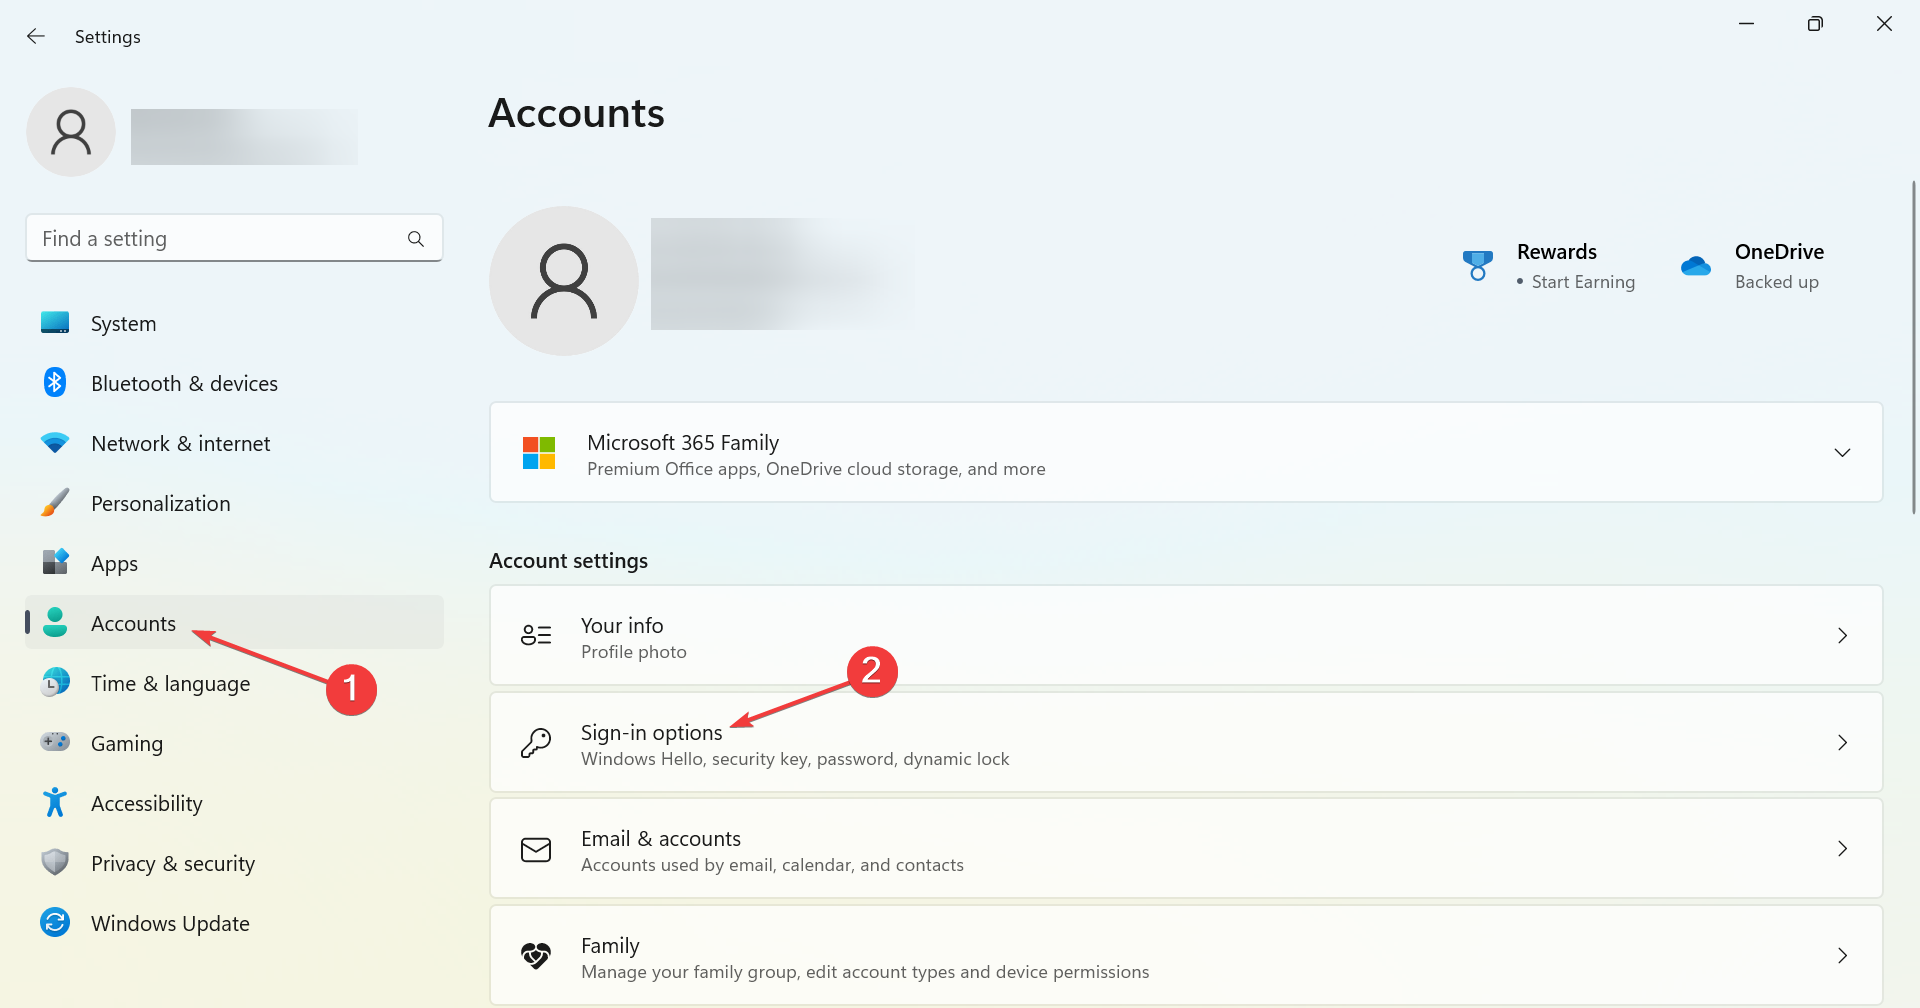The image size is (1920, 1008).
Task: Open Apps settings via its icon
Action: [55, 562]
